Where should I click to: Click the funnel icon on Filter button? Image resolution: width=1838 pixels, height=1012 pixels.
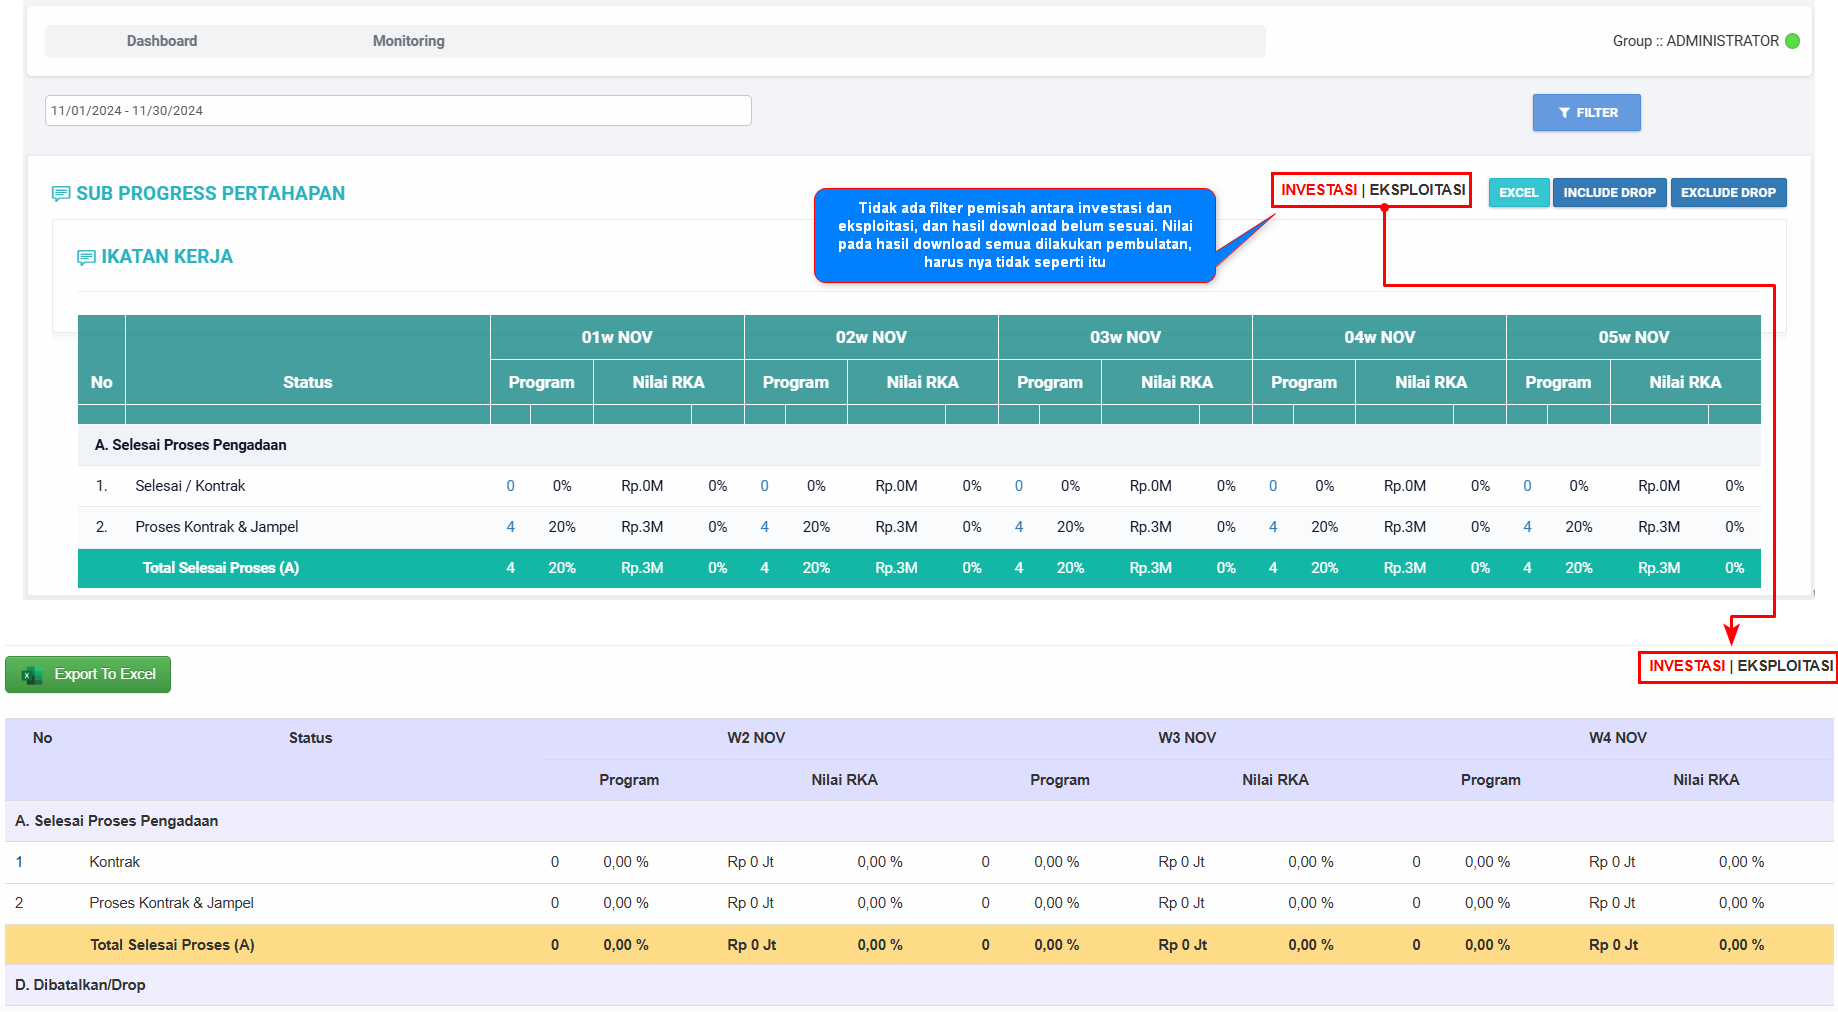click(1564, 113)
